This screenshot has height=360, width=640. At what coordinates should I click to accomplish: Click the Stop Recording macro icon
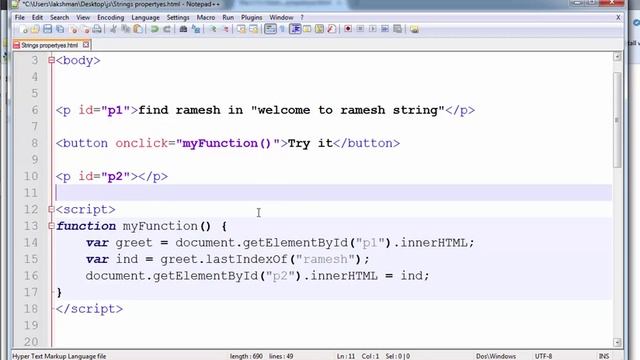360,29
